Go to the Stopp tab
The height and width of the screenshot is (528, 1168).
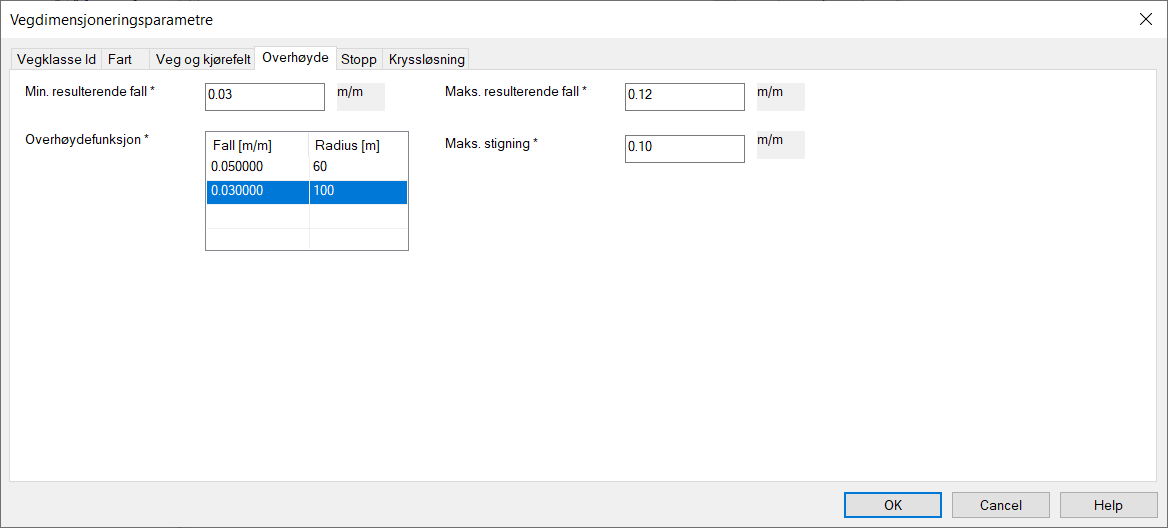pos(359,59)
